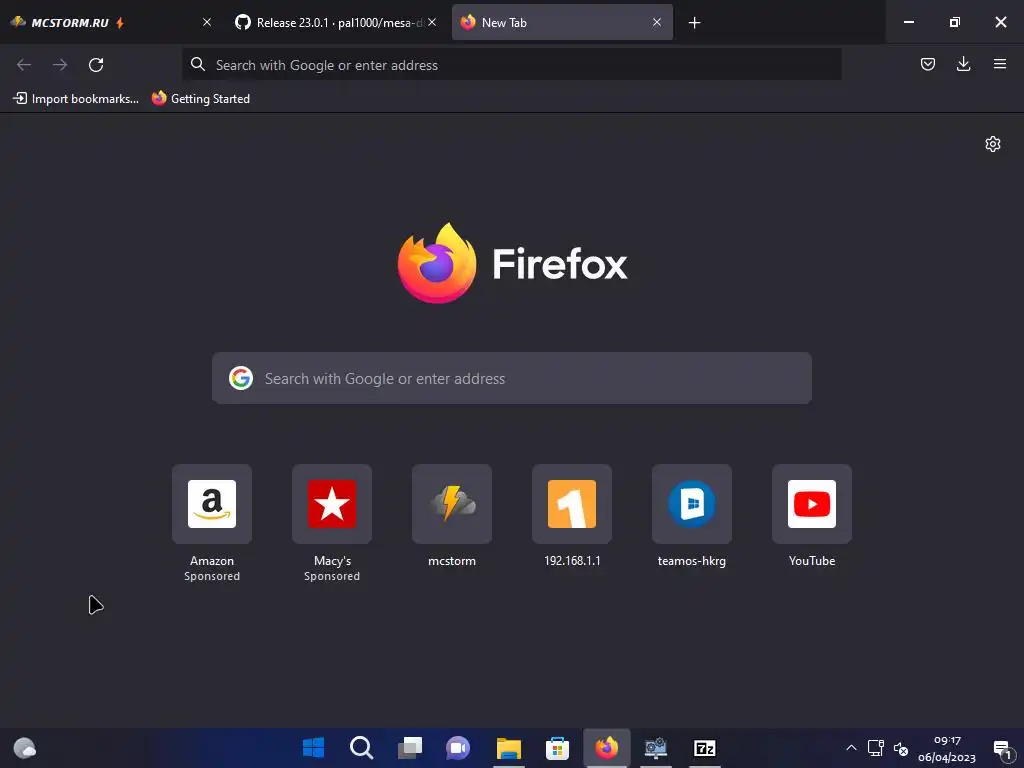Open the computer settings app on taskbar
The height and width of the screenshot is (768, 1024).
(656, 748)
